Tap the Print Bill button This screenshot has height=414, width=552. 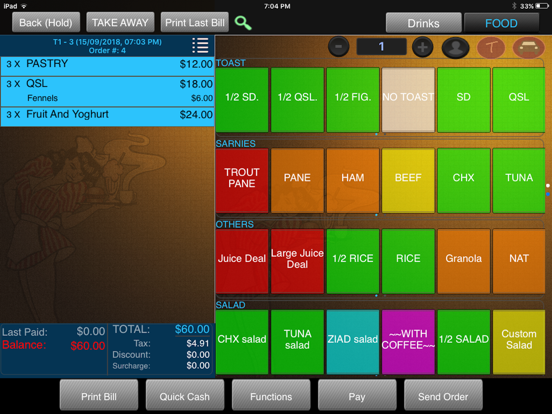tap(99, 396)
